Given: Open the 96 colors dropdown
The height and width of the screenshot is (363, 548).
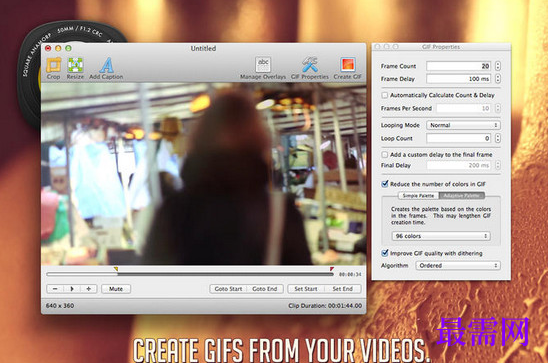Looking at the screenshot, I should click(441, 236).
